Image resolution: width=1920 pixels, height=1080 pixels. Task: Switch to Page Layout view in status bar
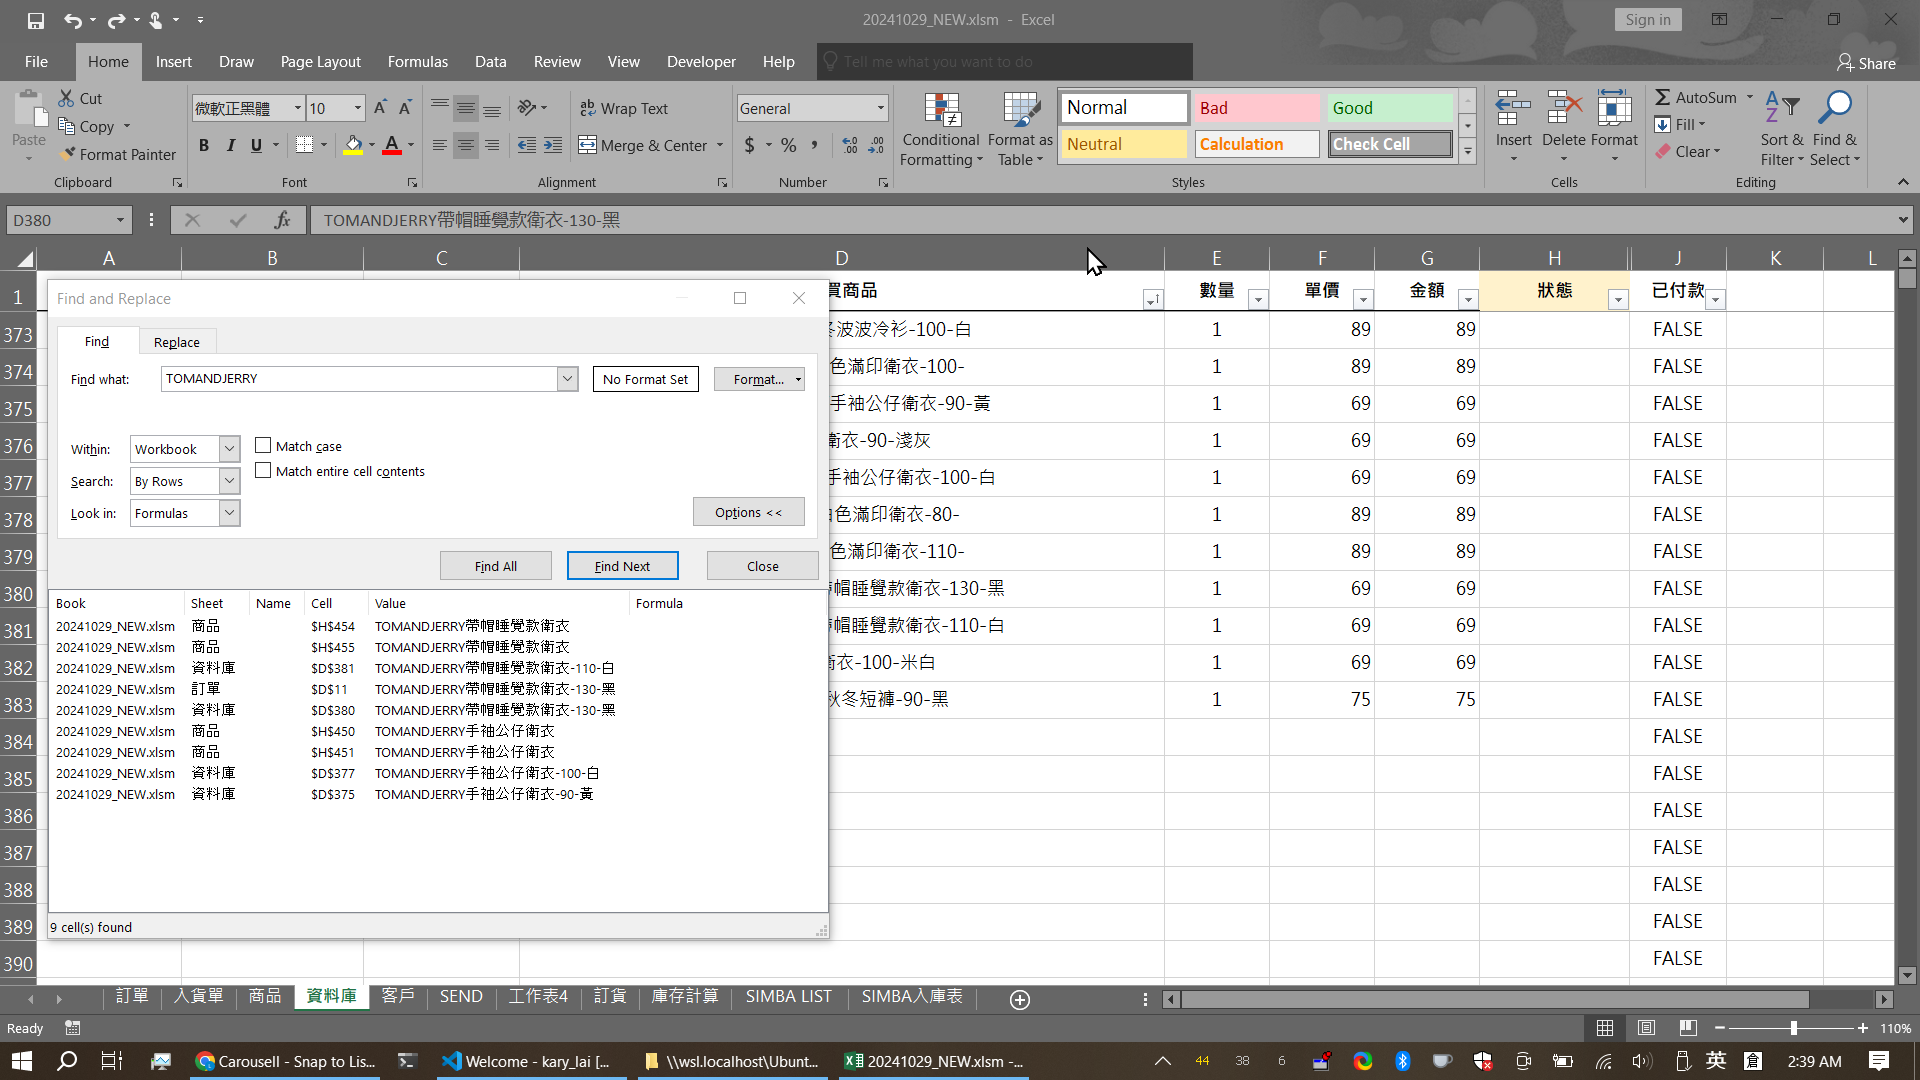(1646, 1028)
